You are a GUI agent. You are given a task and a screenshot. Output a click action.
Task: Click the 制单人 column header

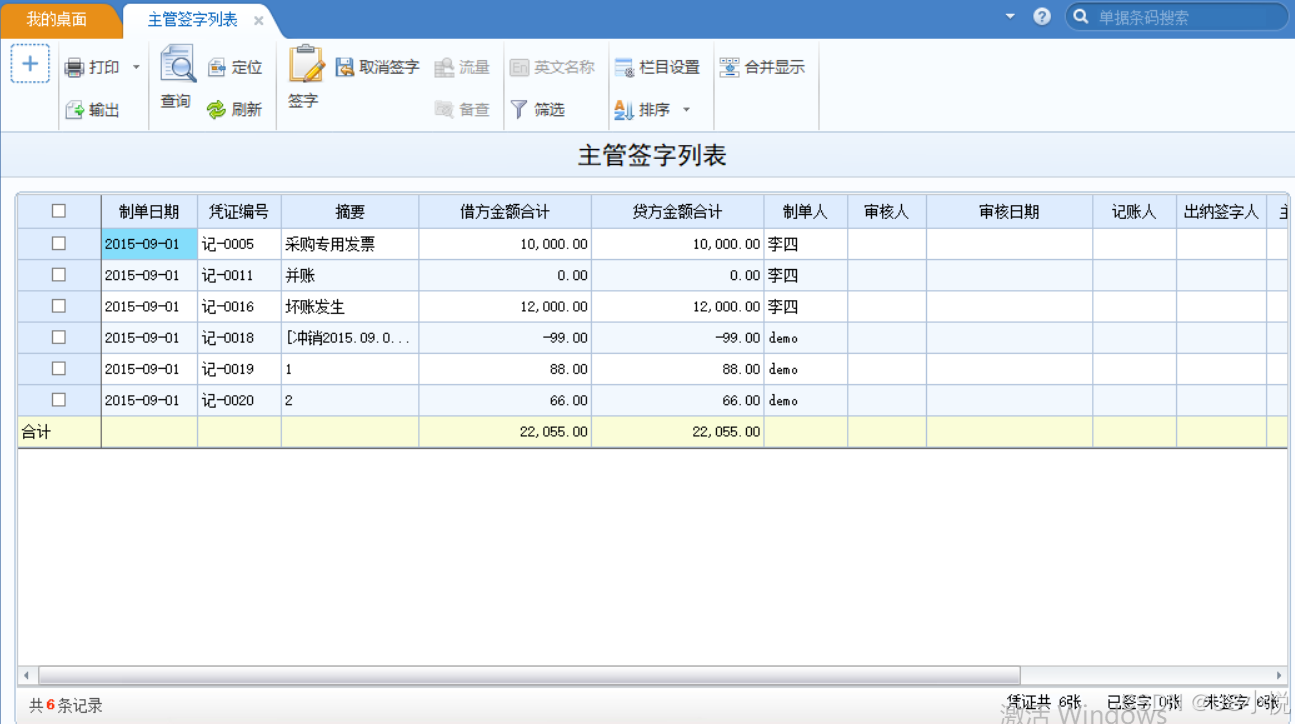pyautogui.click(x=806, y=211)
